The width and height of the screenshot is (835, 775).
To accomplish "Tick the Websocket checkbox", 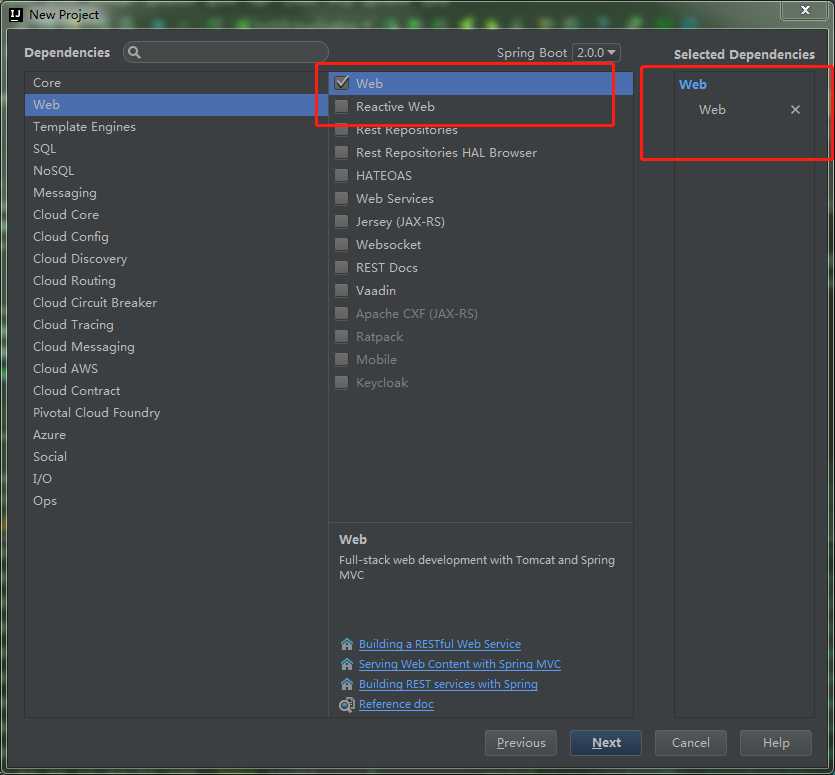I will (x=342, y=244).
